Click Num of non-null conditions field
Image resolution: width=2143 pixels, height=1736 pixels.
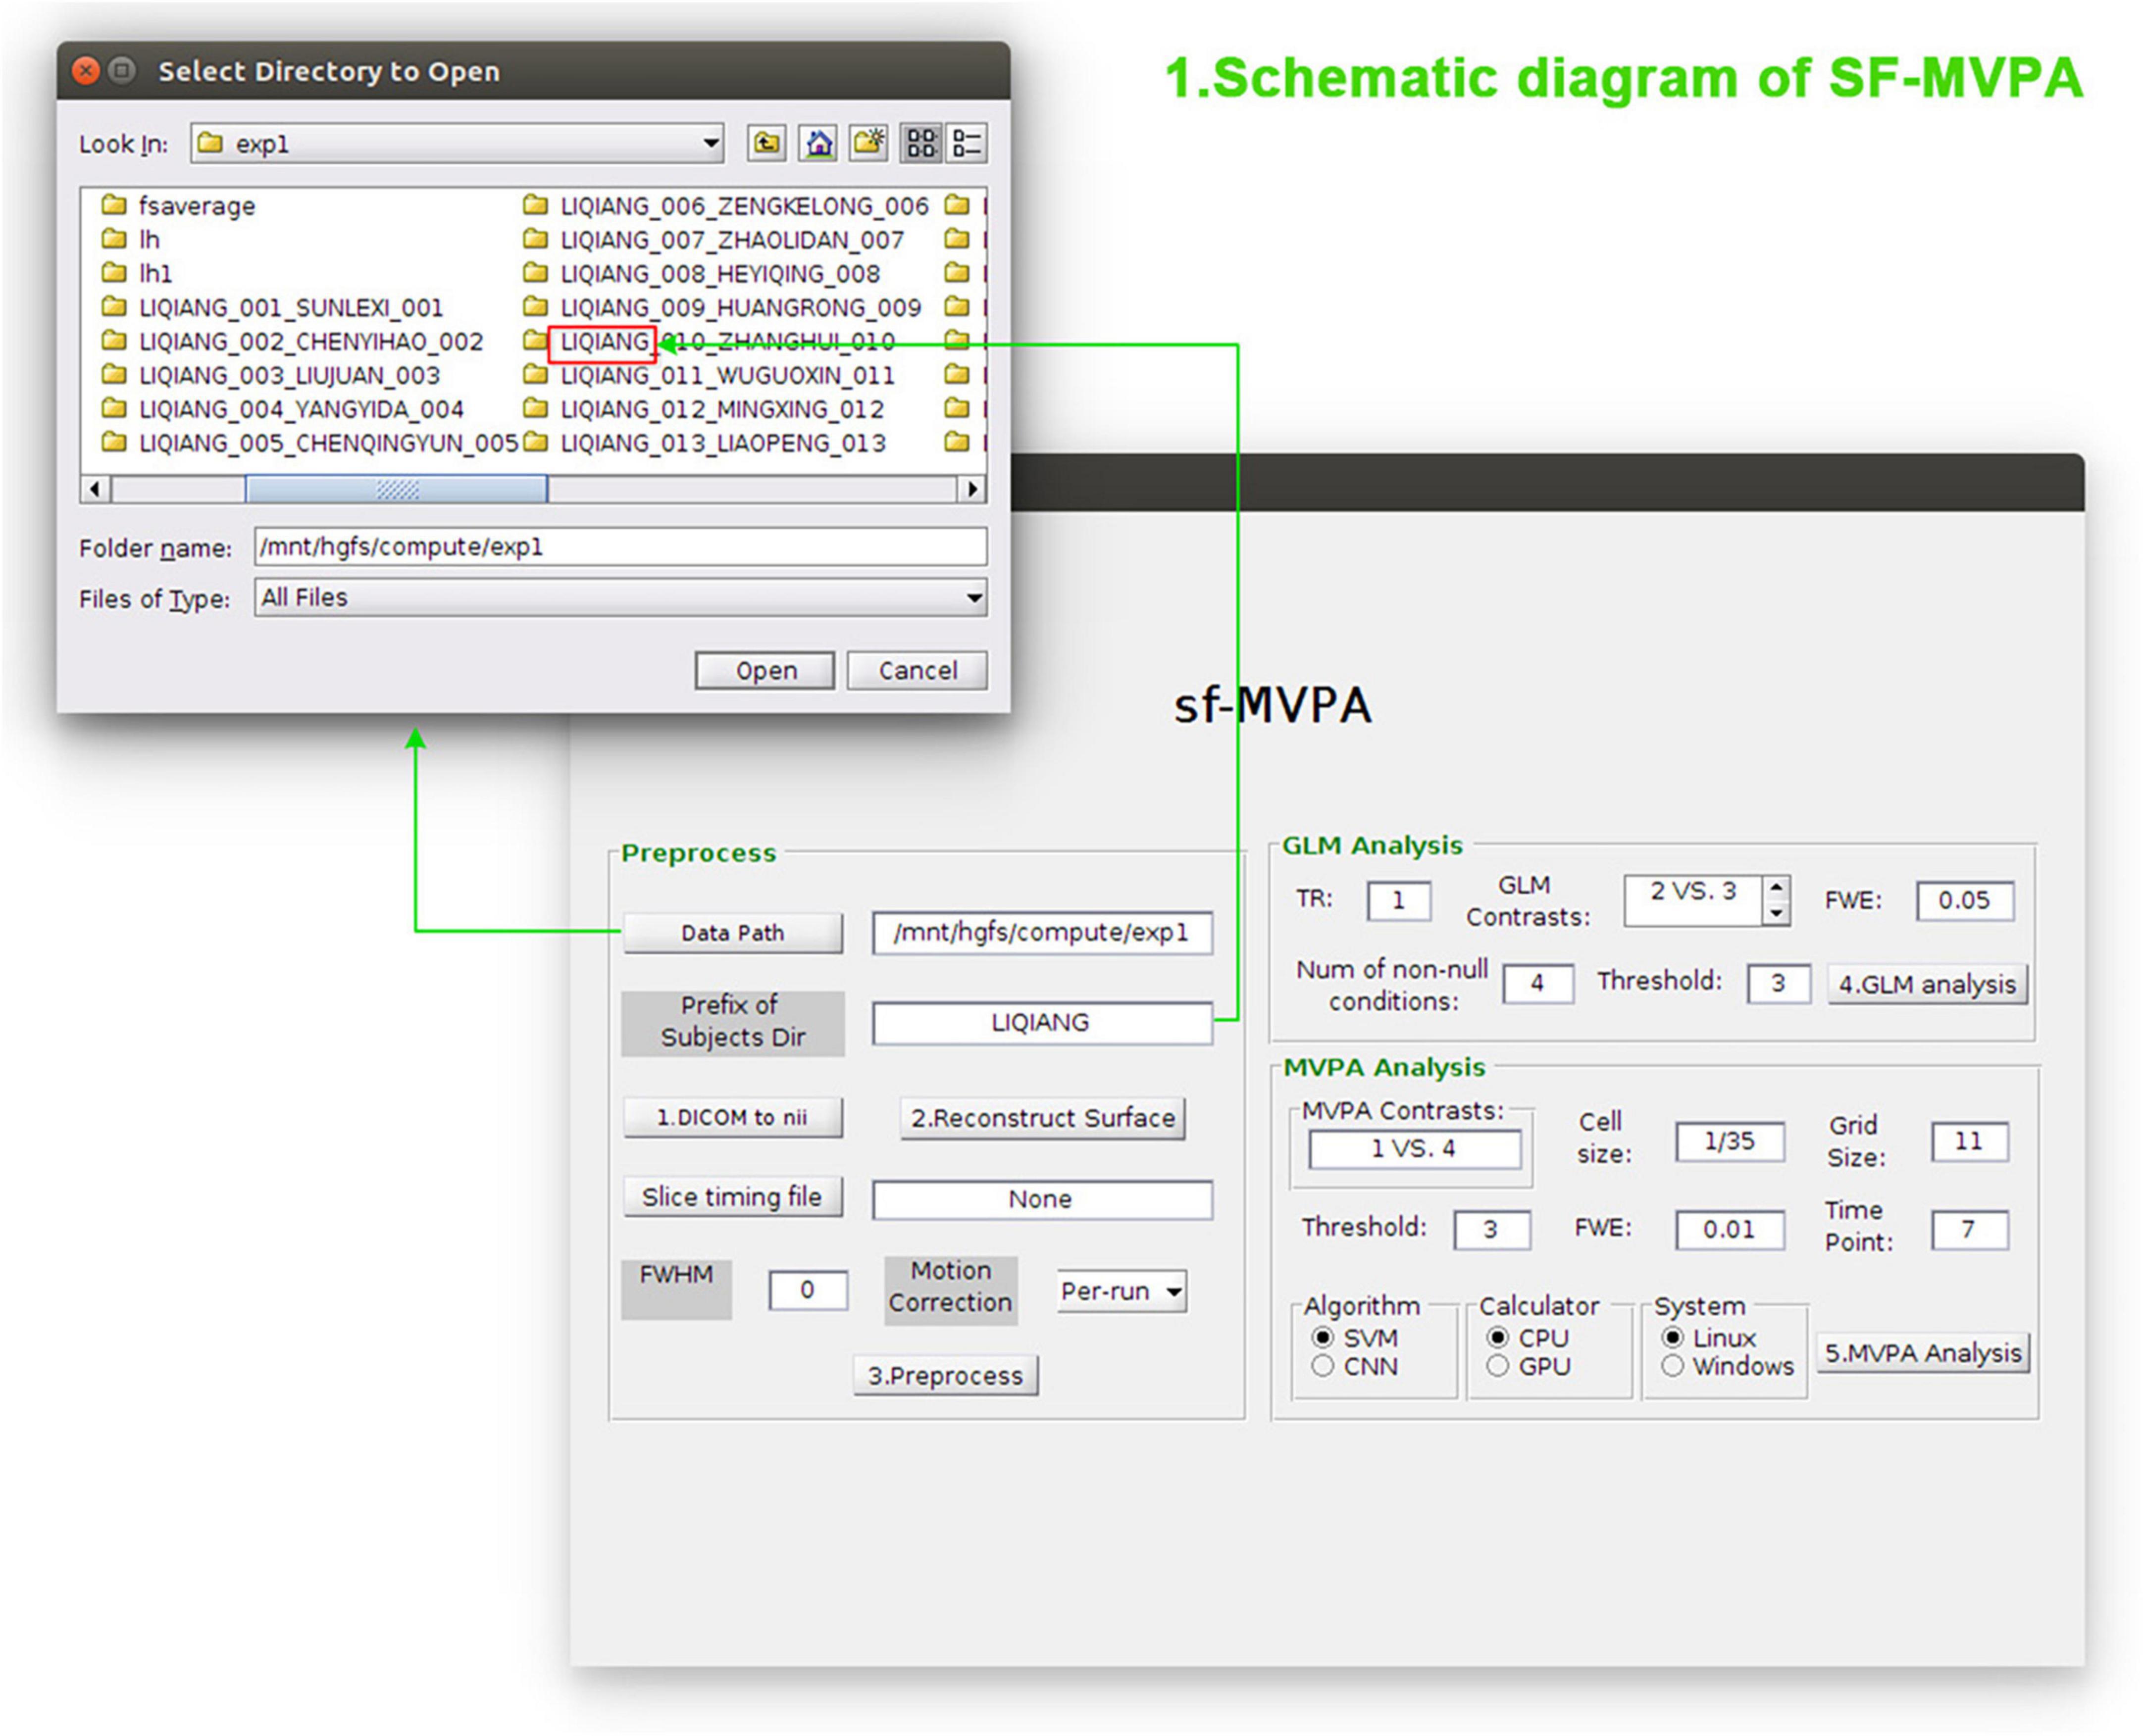click(x=1537, y=984)
